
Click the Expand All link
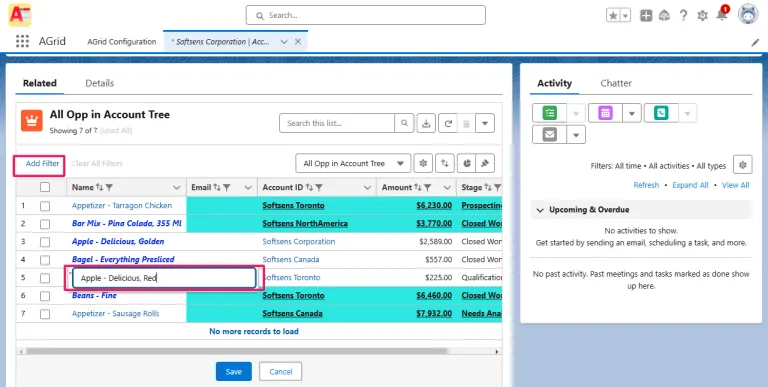(x=690, y=185)
